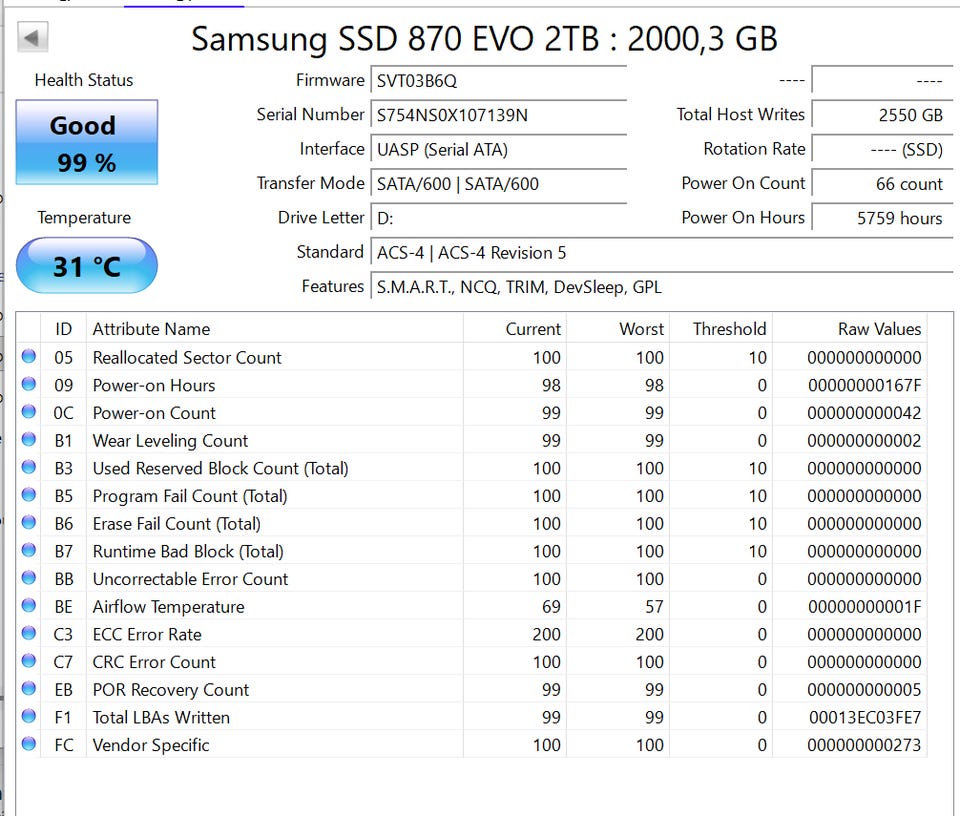Click the Serial Number field S754NS0X107139N
960x816 pixels.
(x=498, y=115)
